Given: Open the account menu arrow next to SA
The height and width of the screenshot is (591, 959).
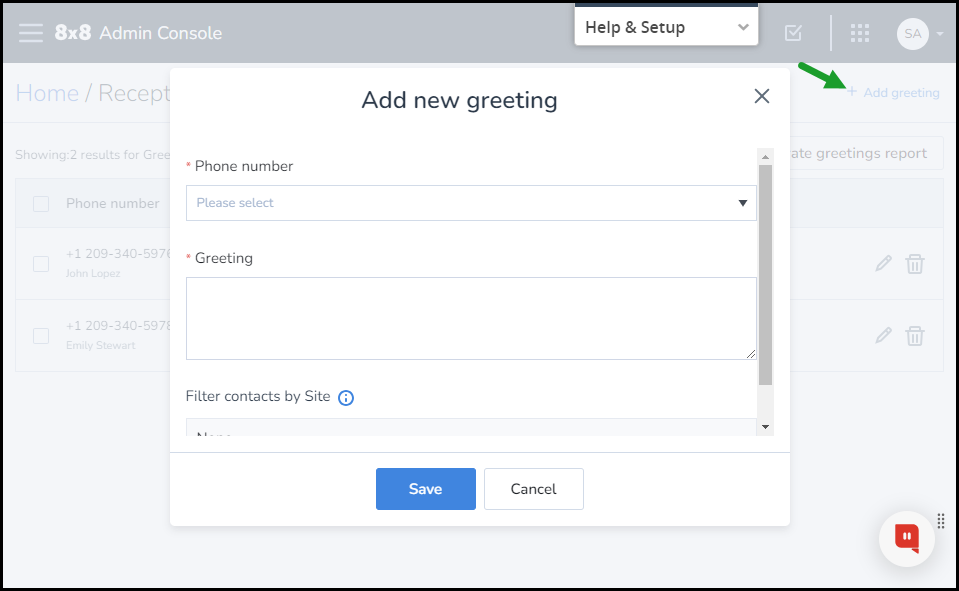Looking at the screenshot, I should pos(940,34).
